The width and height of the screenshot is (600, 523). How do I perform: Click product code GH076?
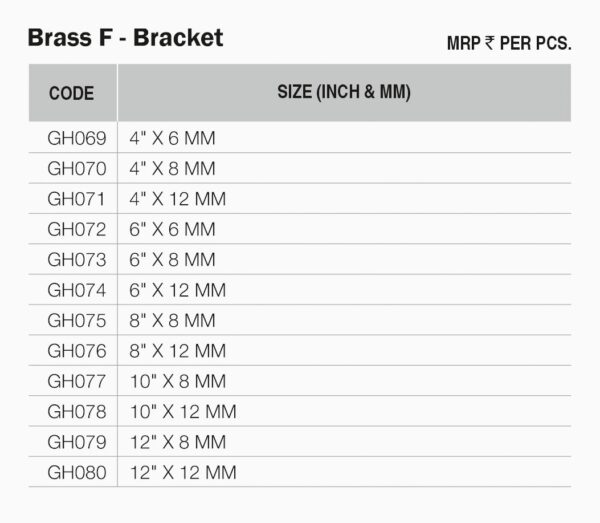click(x=76, y=351)
